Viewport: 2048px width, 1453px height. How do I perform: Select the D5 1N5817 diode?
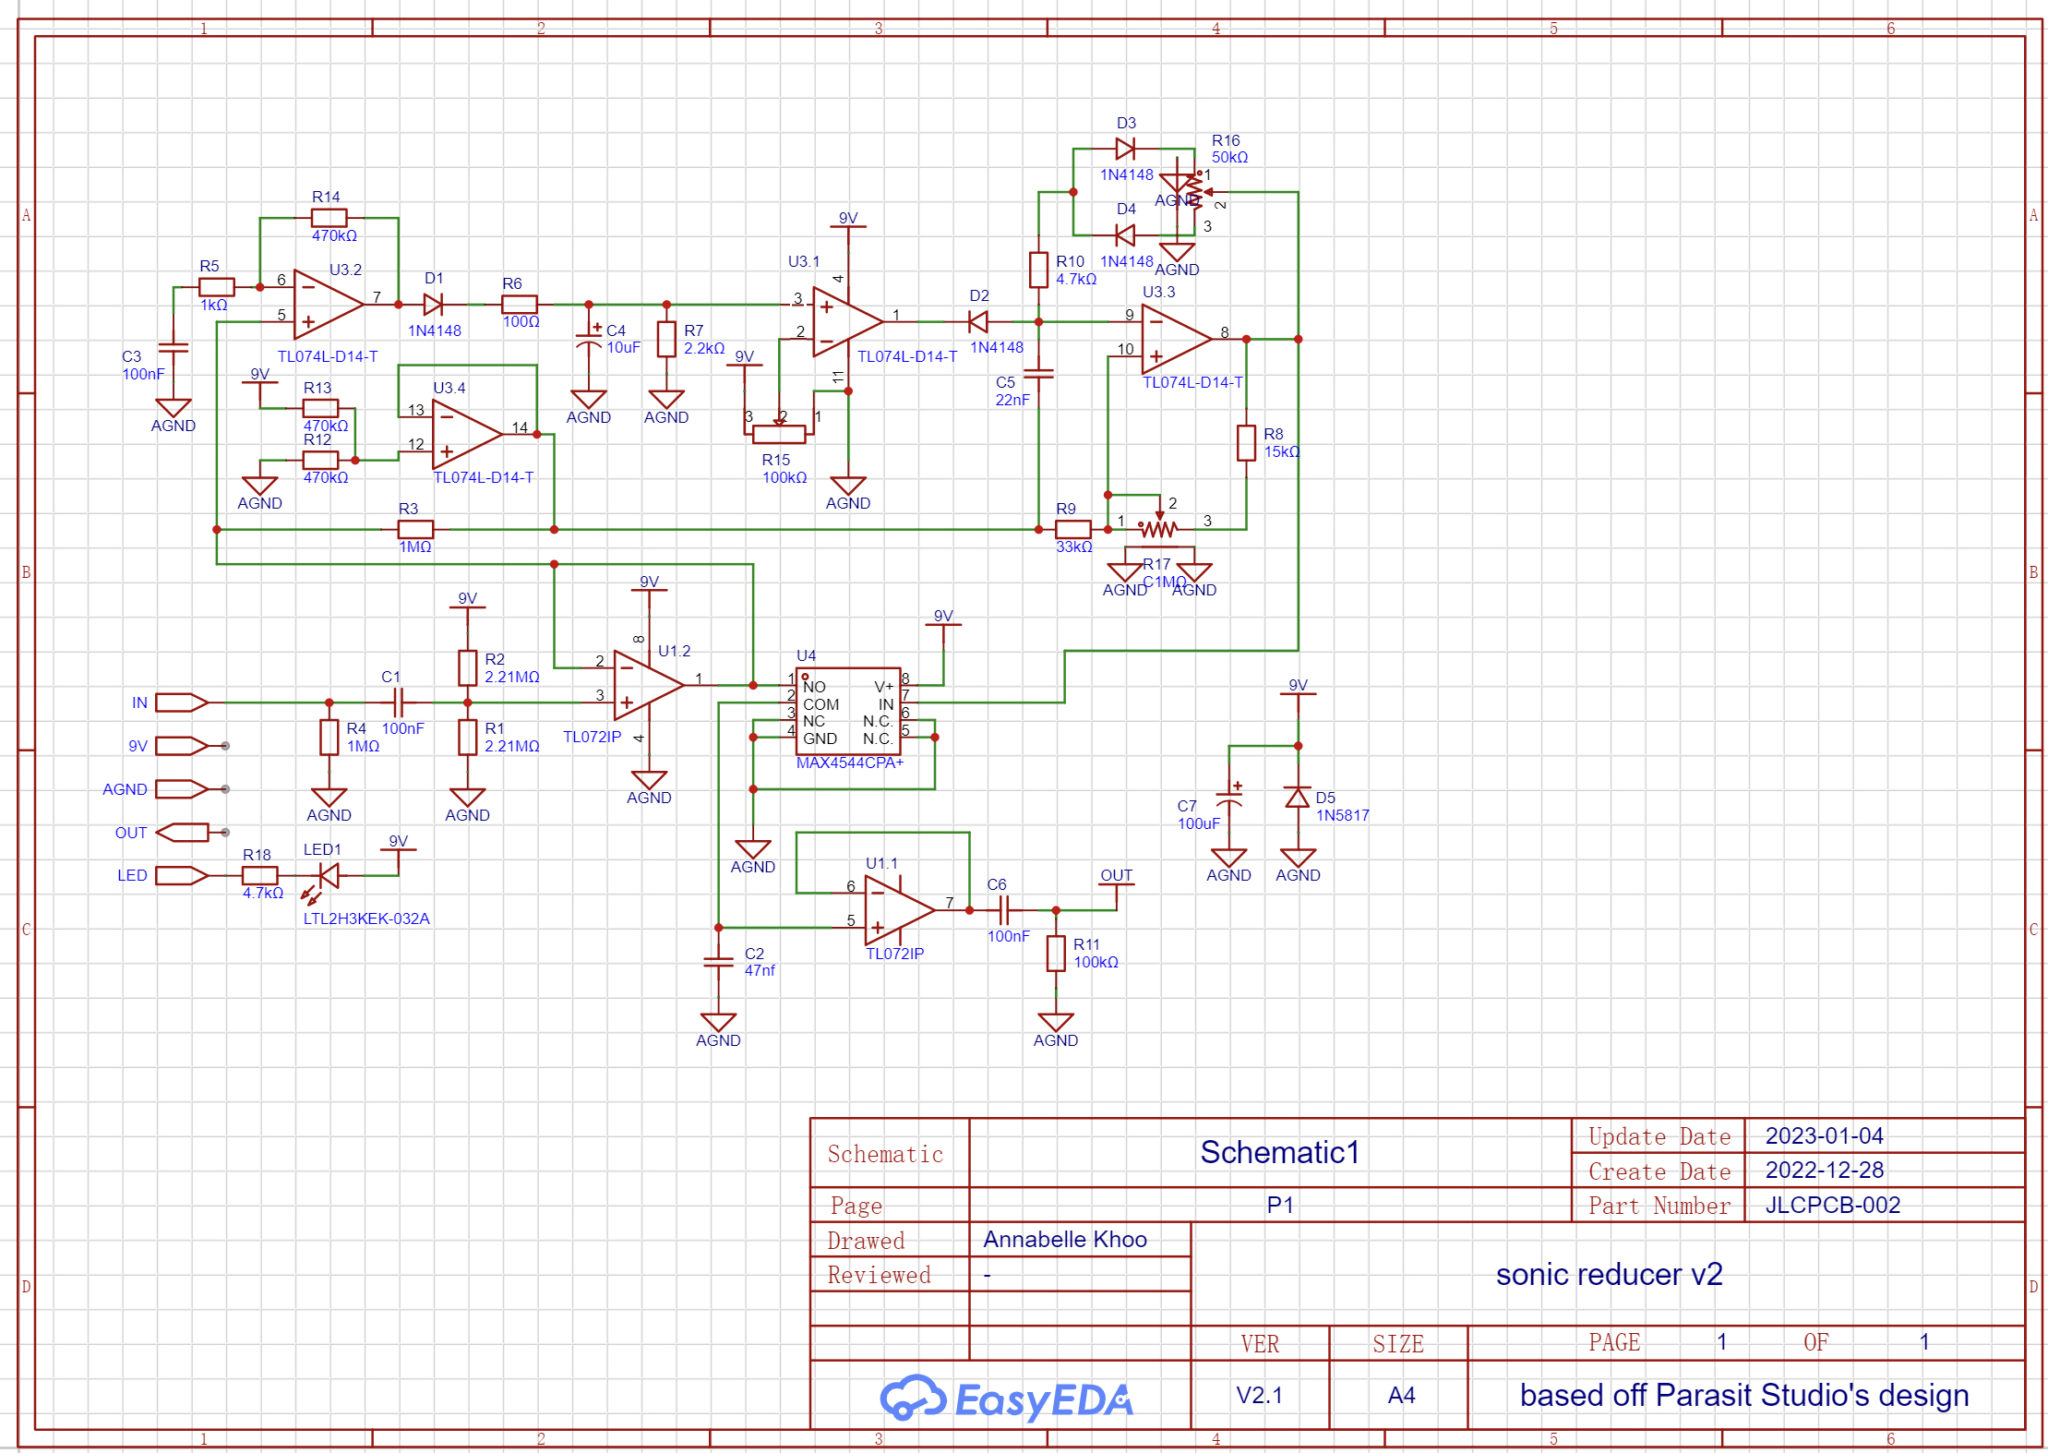(1298, 798)
